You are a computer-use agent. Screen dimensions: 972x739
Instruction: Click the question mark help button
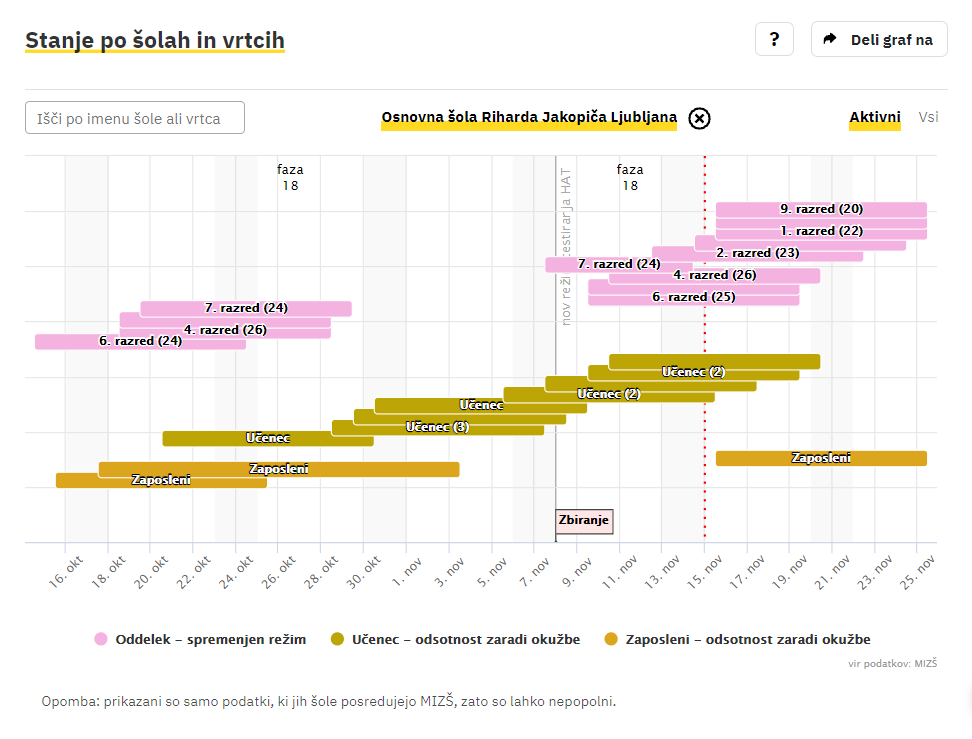pos(774,40)
